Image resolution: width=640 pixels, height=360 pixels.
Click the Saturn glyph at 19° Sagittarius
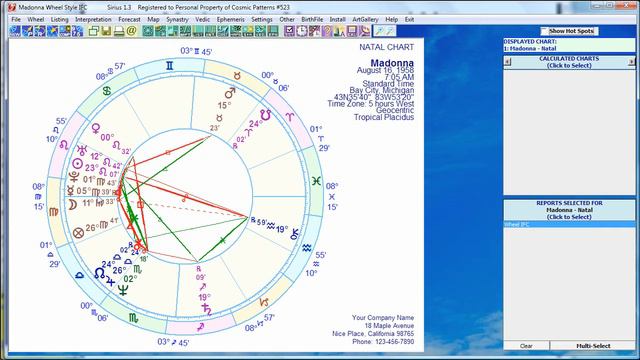206,309
